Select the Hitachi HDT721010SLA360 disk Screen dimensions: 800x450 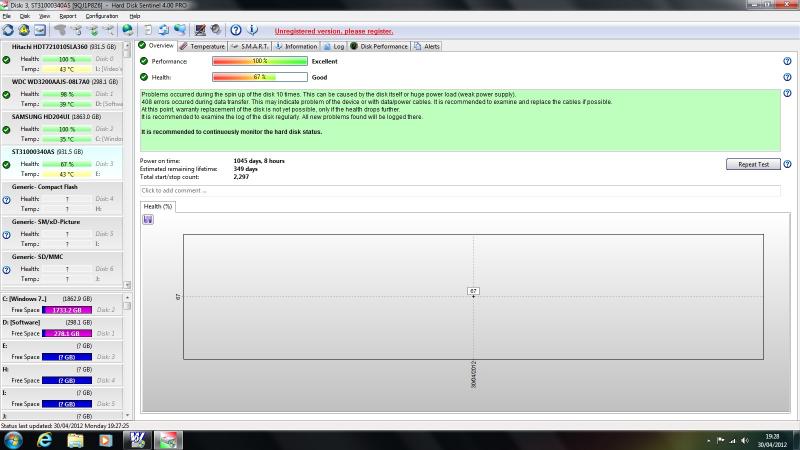coord(62,58)
